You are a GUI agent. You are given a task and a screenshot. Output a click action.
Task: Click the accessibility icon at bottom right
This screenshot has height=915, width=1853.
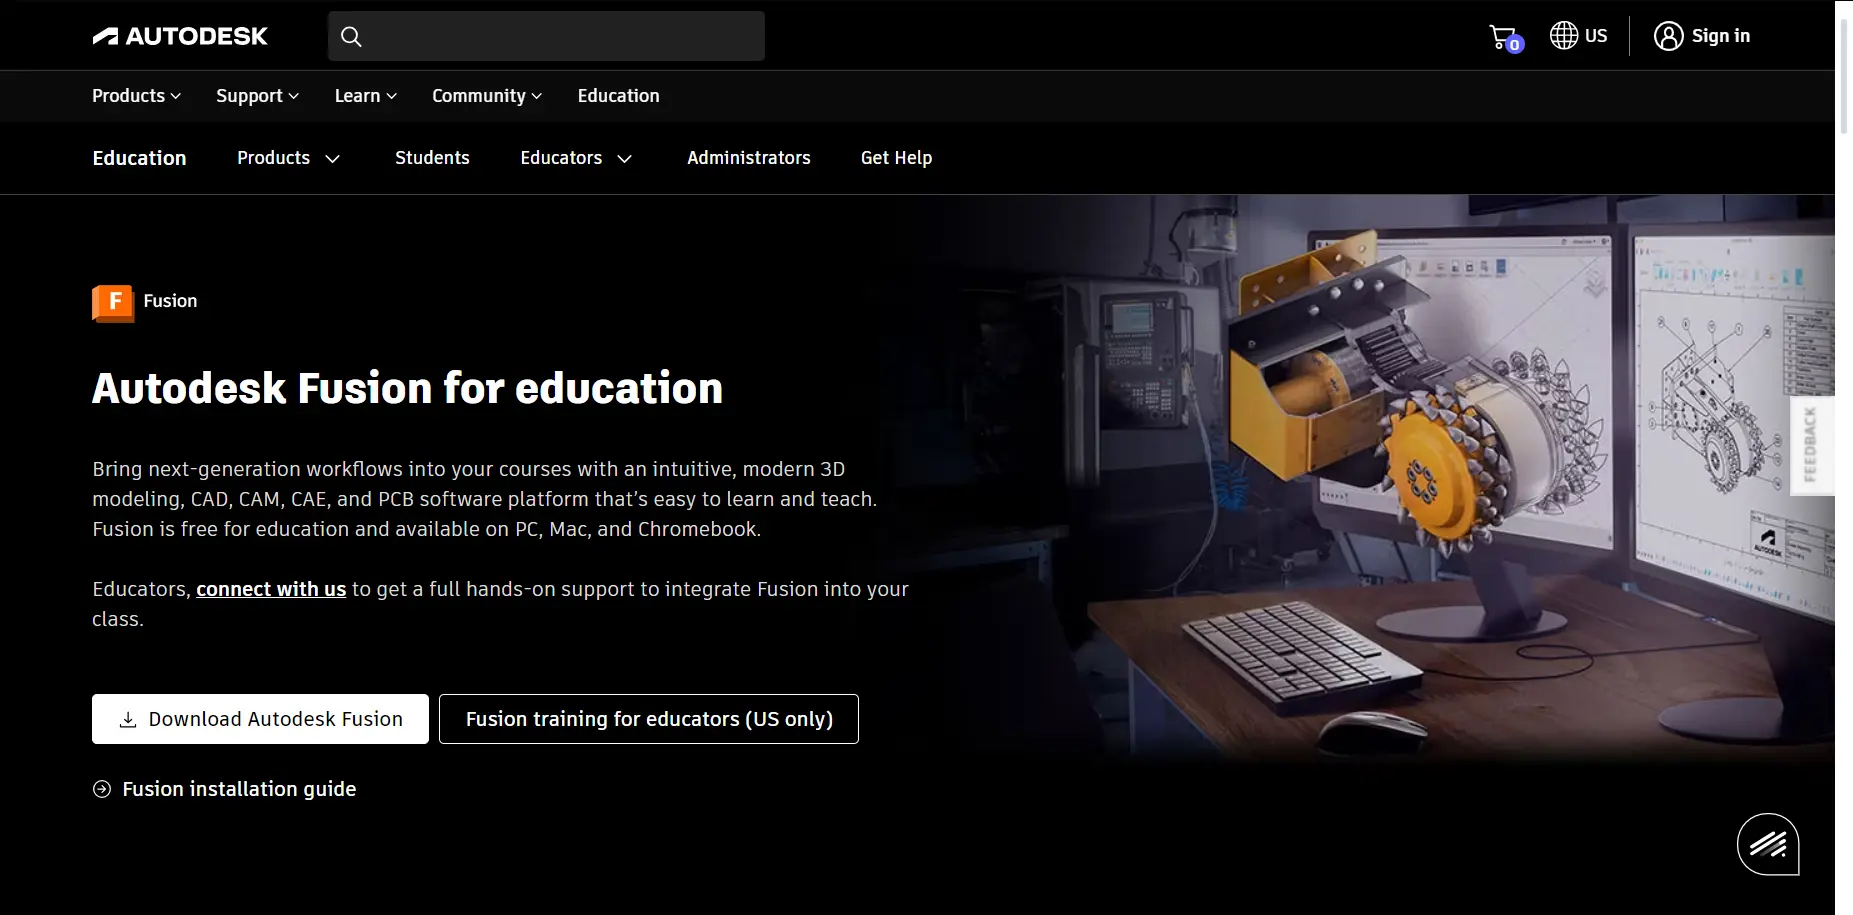(1768, 844)
